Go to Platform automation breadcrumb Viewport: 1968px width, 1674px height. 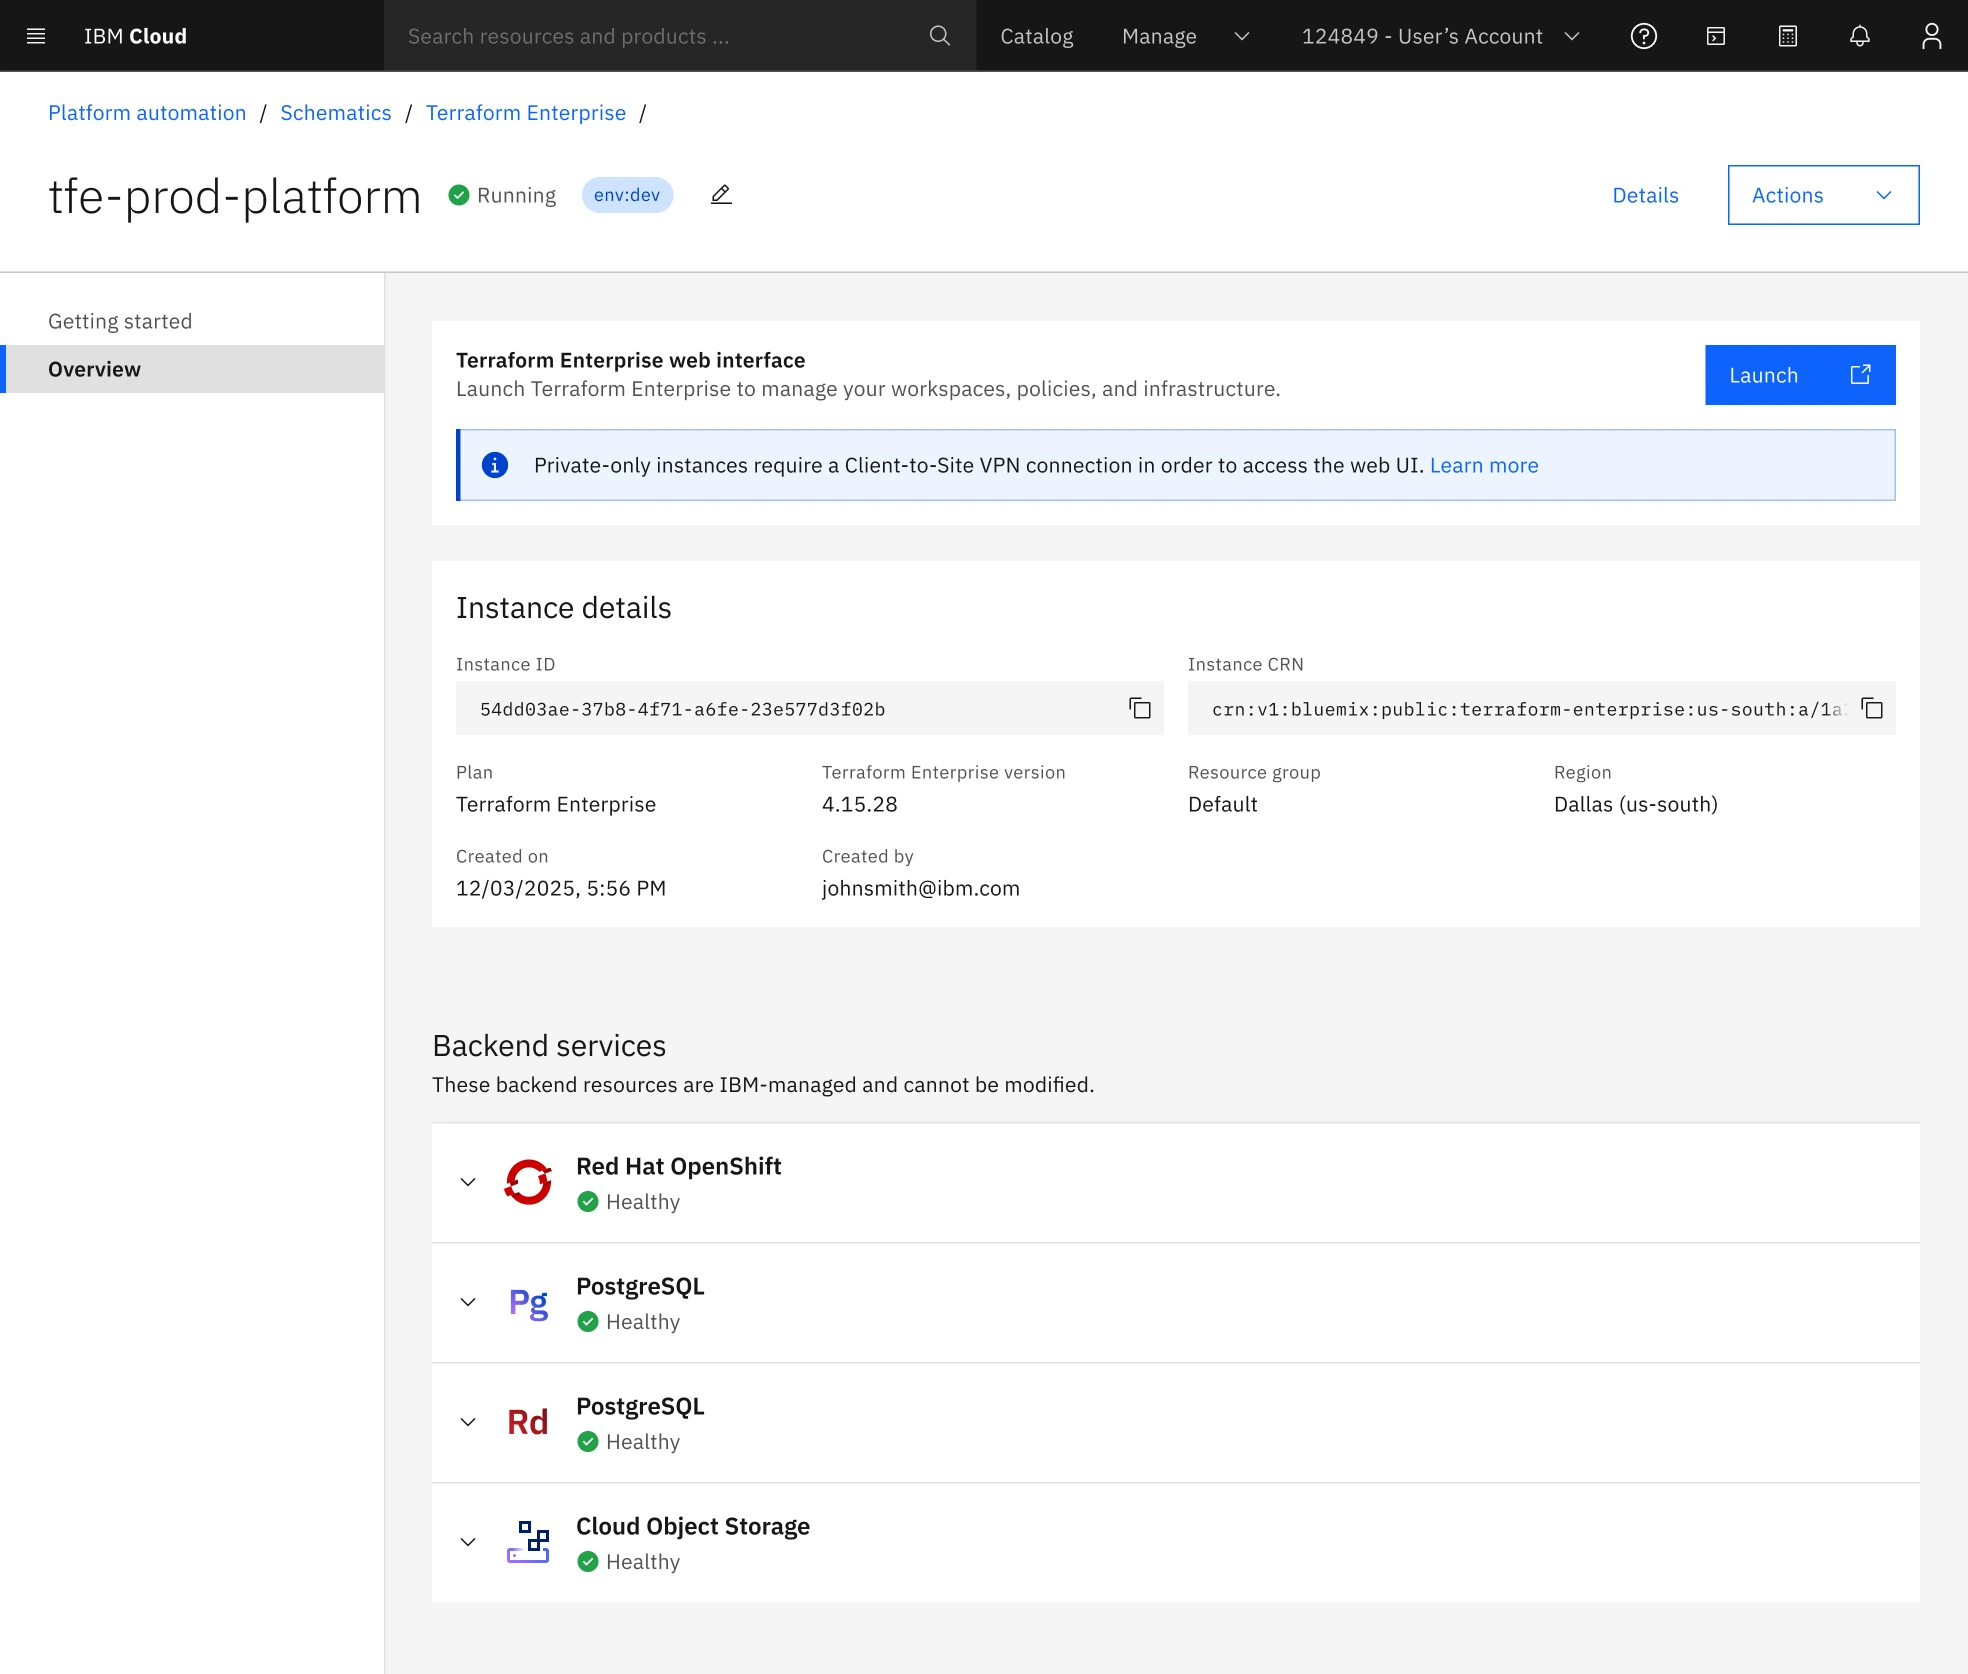pos(147,113)
